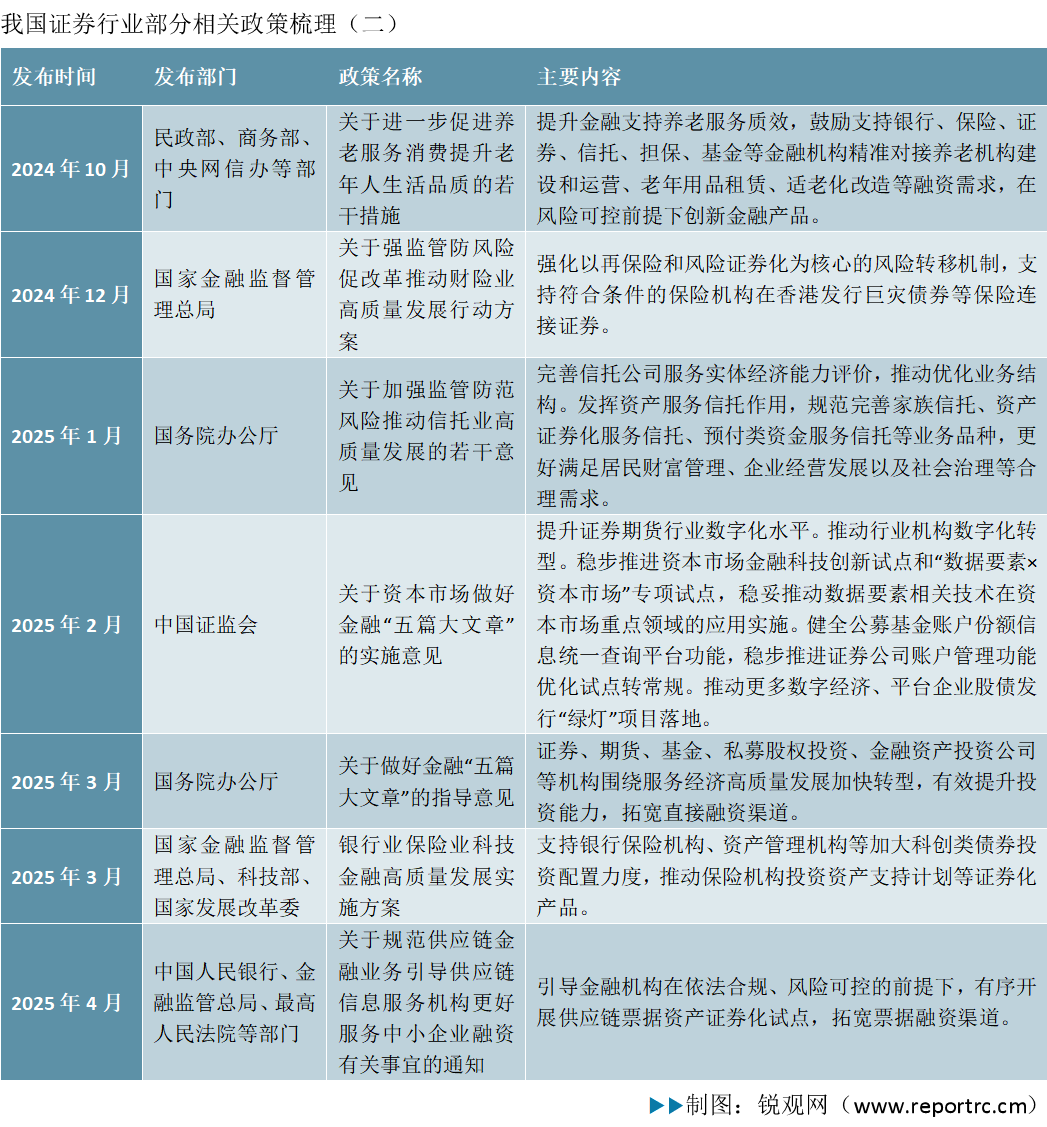Viewport: 1047px width, 1127px height.
Task: Click the blue double-arrow icon before 制图
Action: tap(666, 1105)
